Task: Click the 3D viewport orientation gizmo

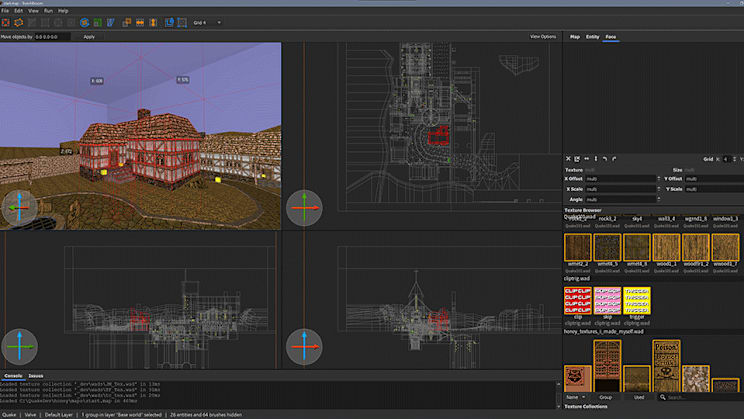Action: click(19, 208)
